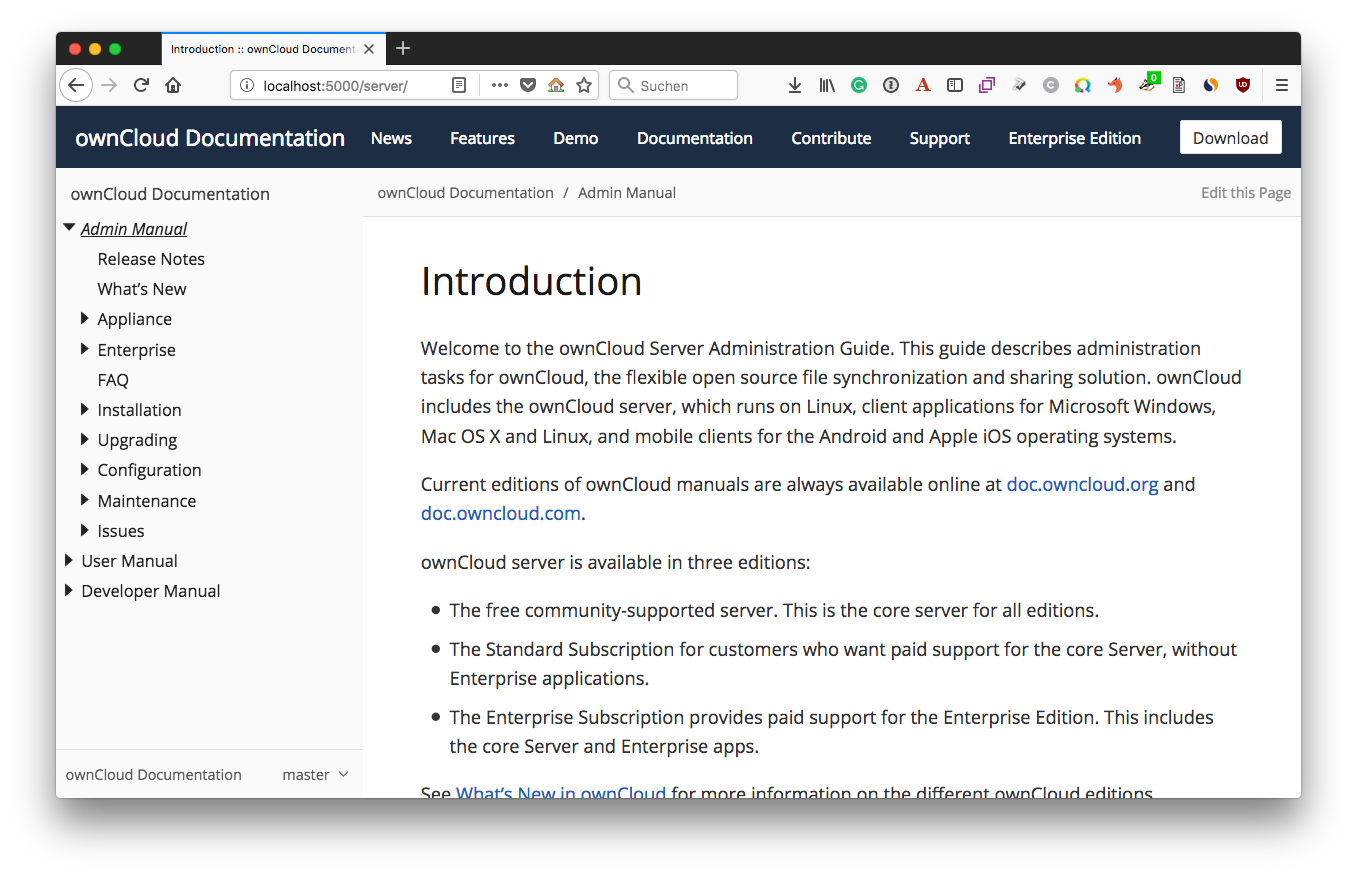1357x878 pixels.
Task: Expand the Enterprise section arrow
Action: coord(85,349)
